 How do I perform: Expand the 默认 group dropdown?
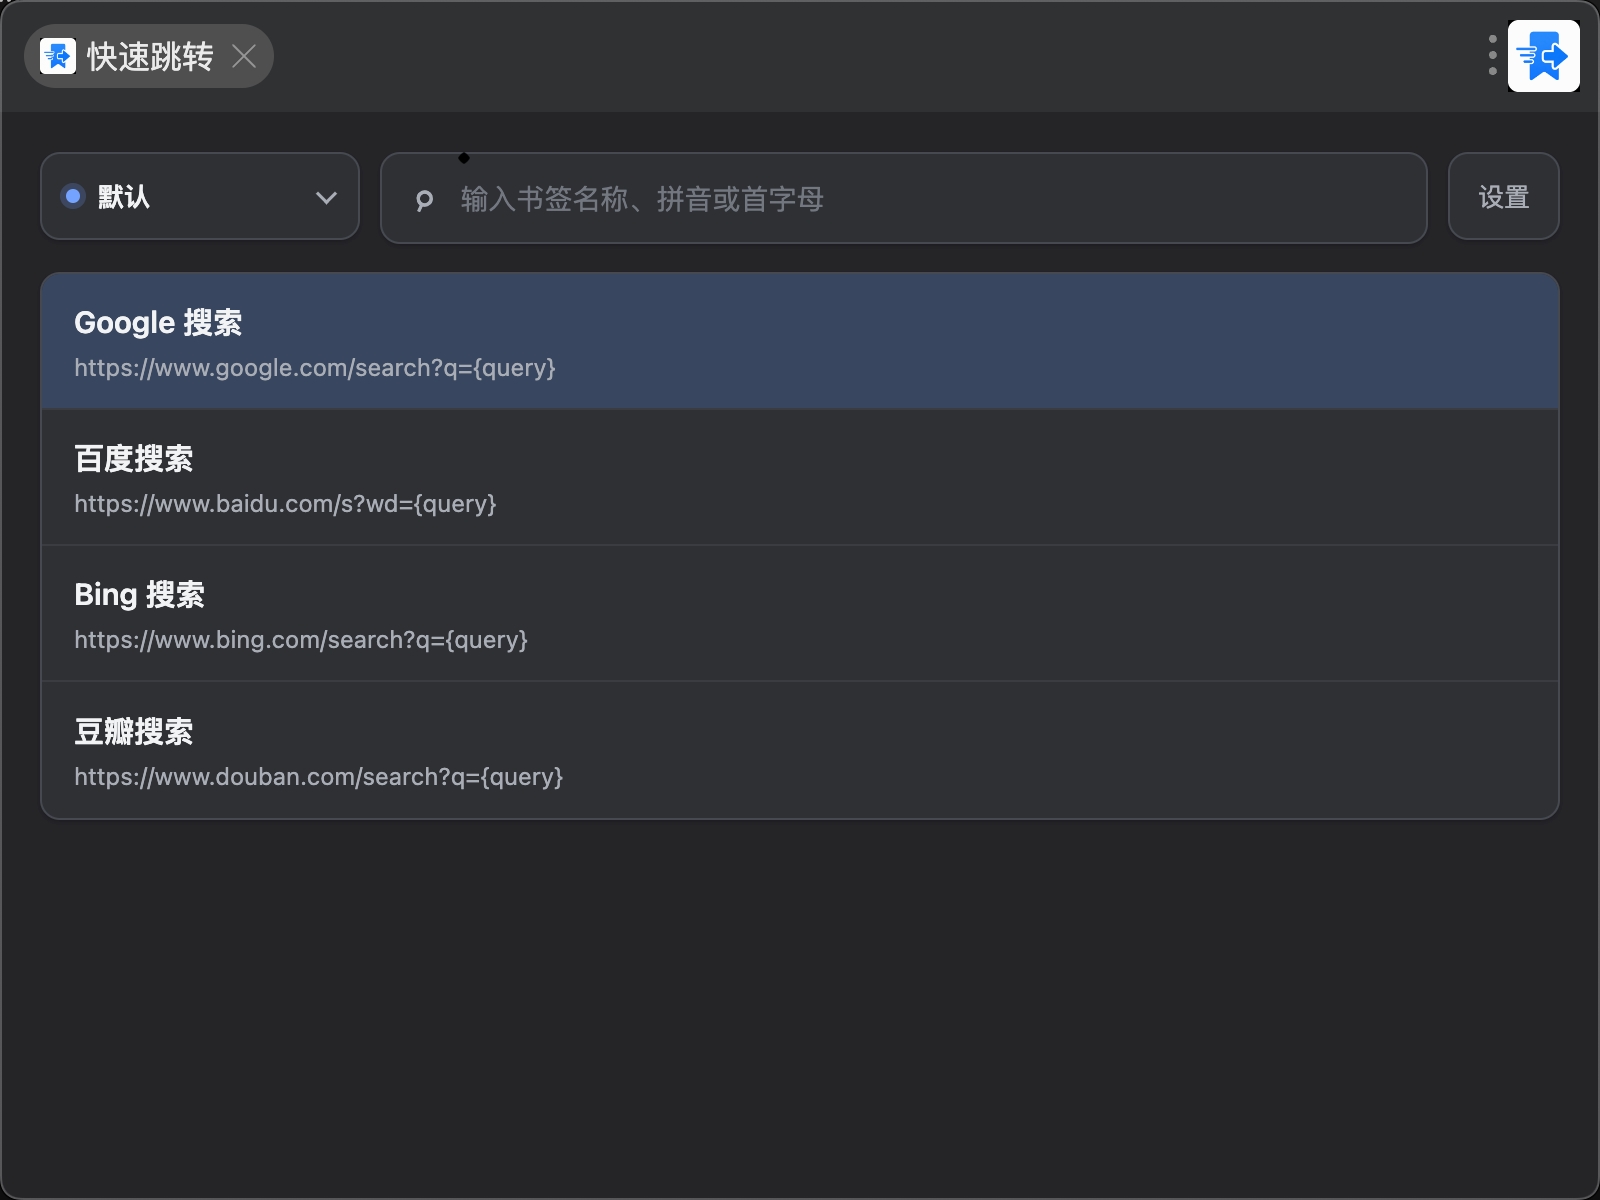[x=200, y=196]
